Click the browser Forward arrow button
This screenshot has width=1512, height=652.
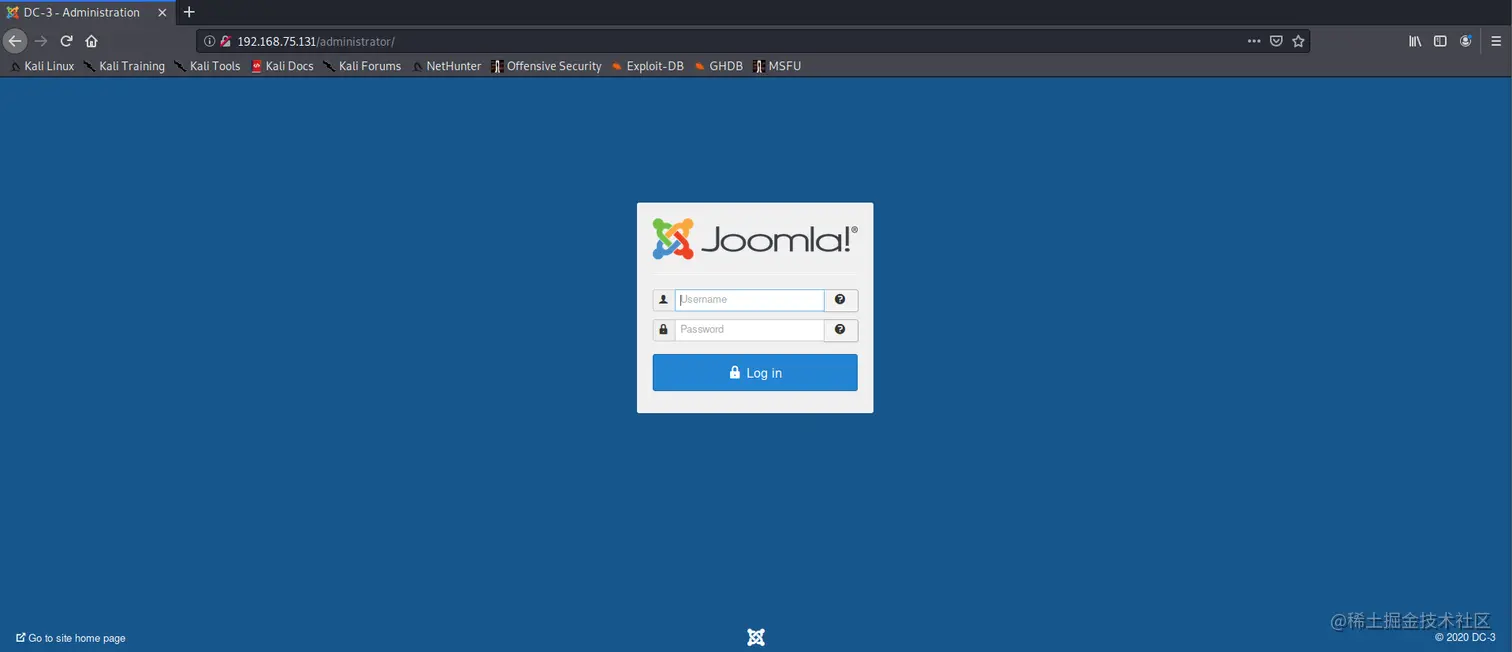pyautogui.click(x=41, y=41)
